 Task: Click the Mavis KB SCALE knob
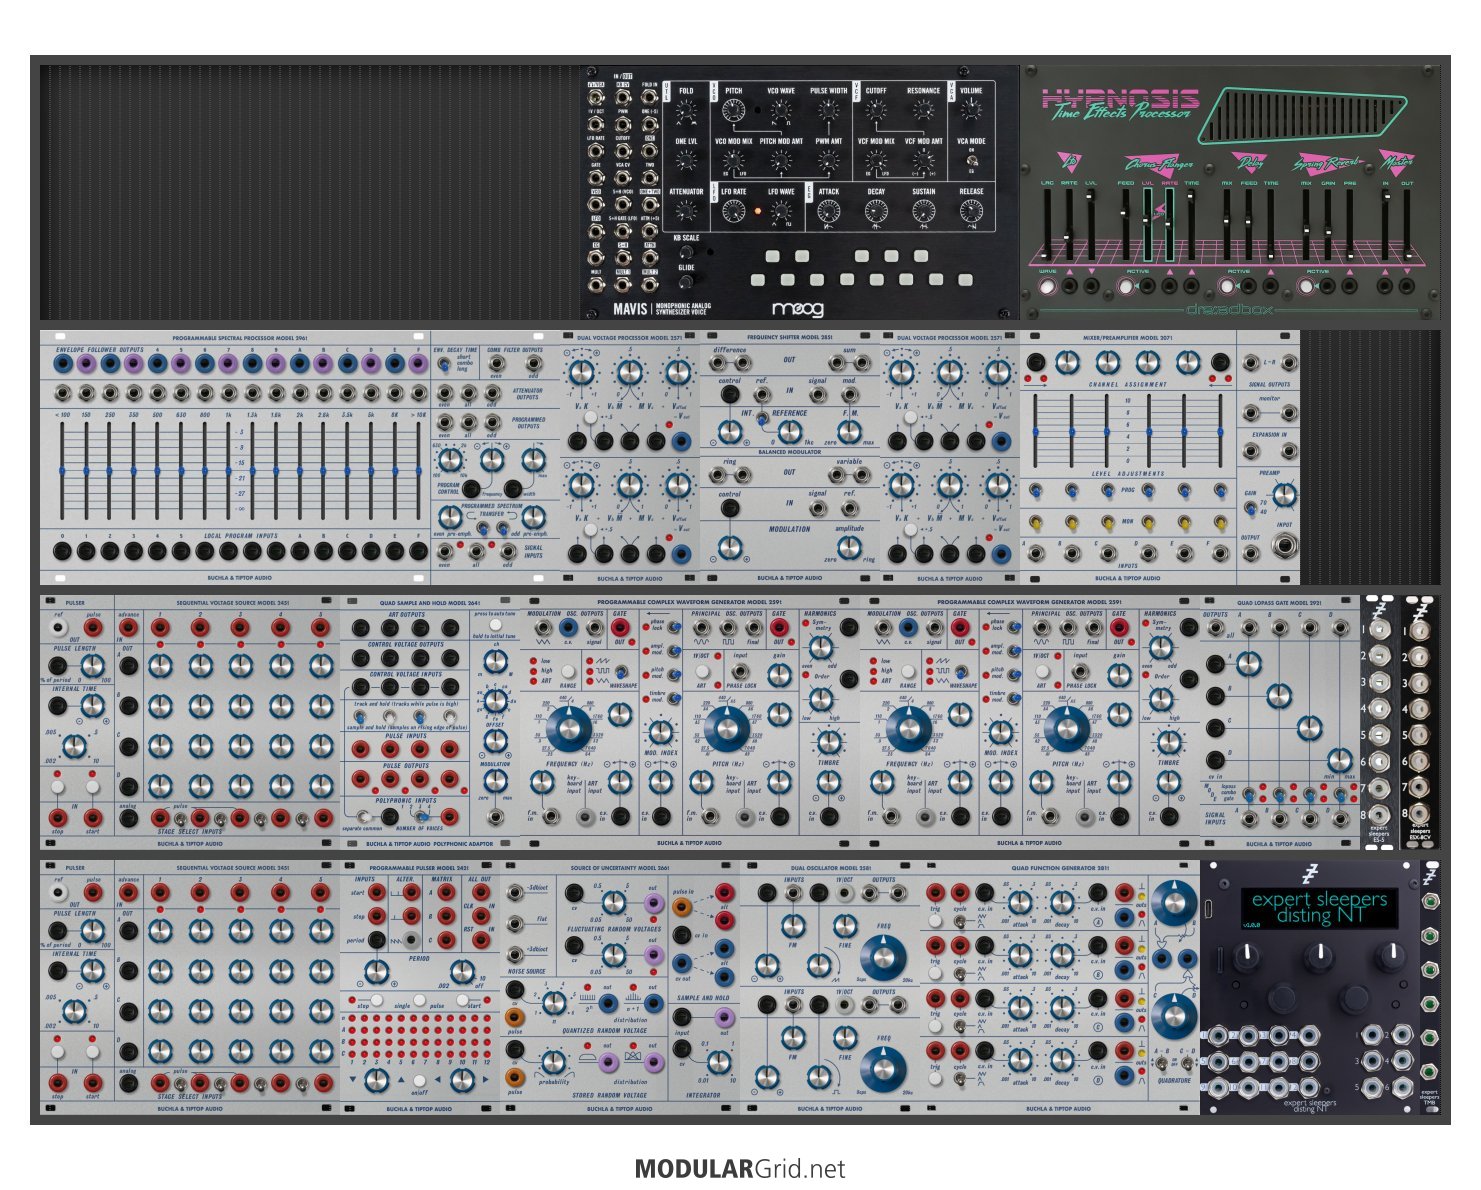coord(686,254)
